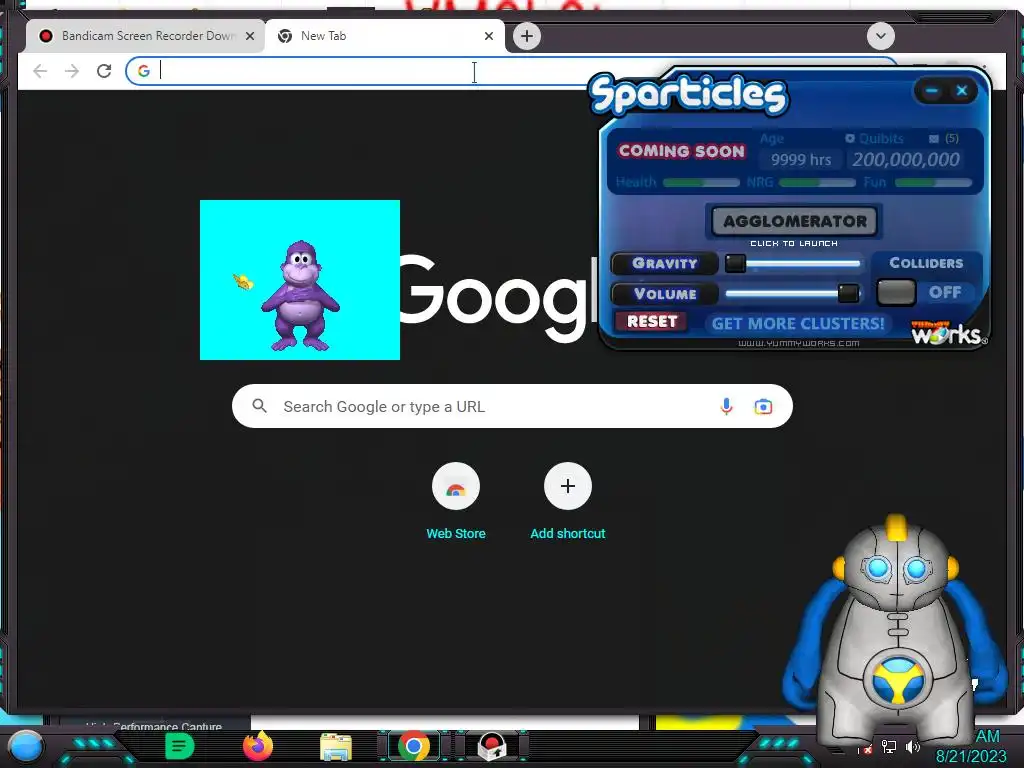Click the www.yummyworks.com link

pyautogui.click(x=798, y=343)
